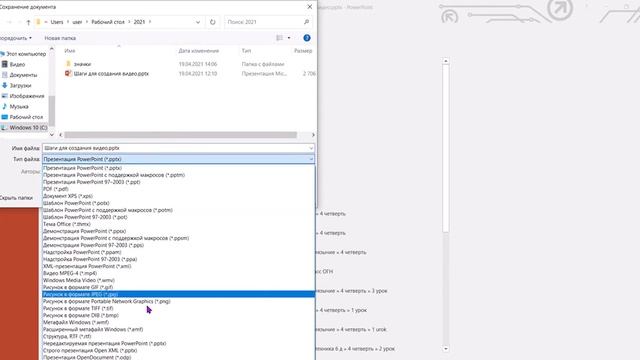Click the Up one level arrow
Viewport: 640px width, 360px height.
click(x=28, y=22)
